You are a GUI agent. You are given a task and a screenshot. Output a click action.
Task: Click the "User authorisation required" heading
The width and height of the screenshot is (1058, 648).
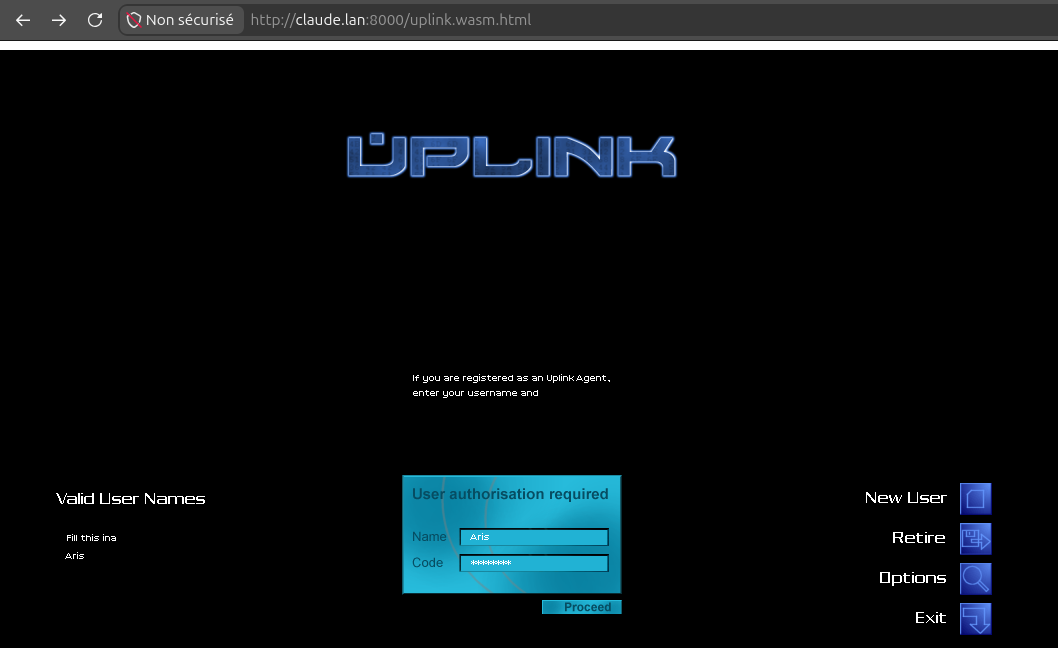click(x=510, y=494)
